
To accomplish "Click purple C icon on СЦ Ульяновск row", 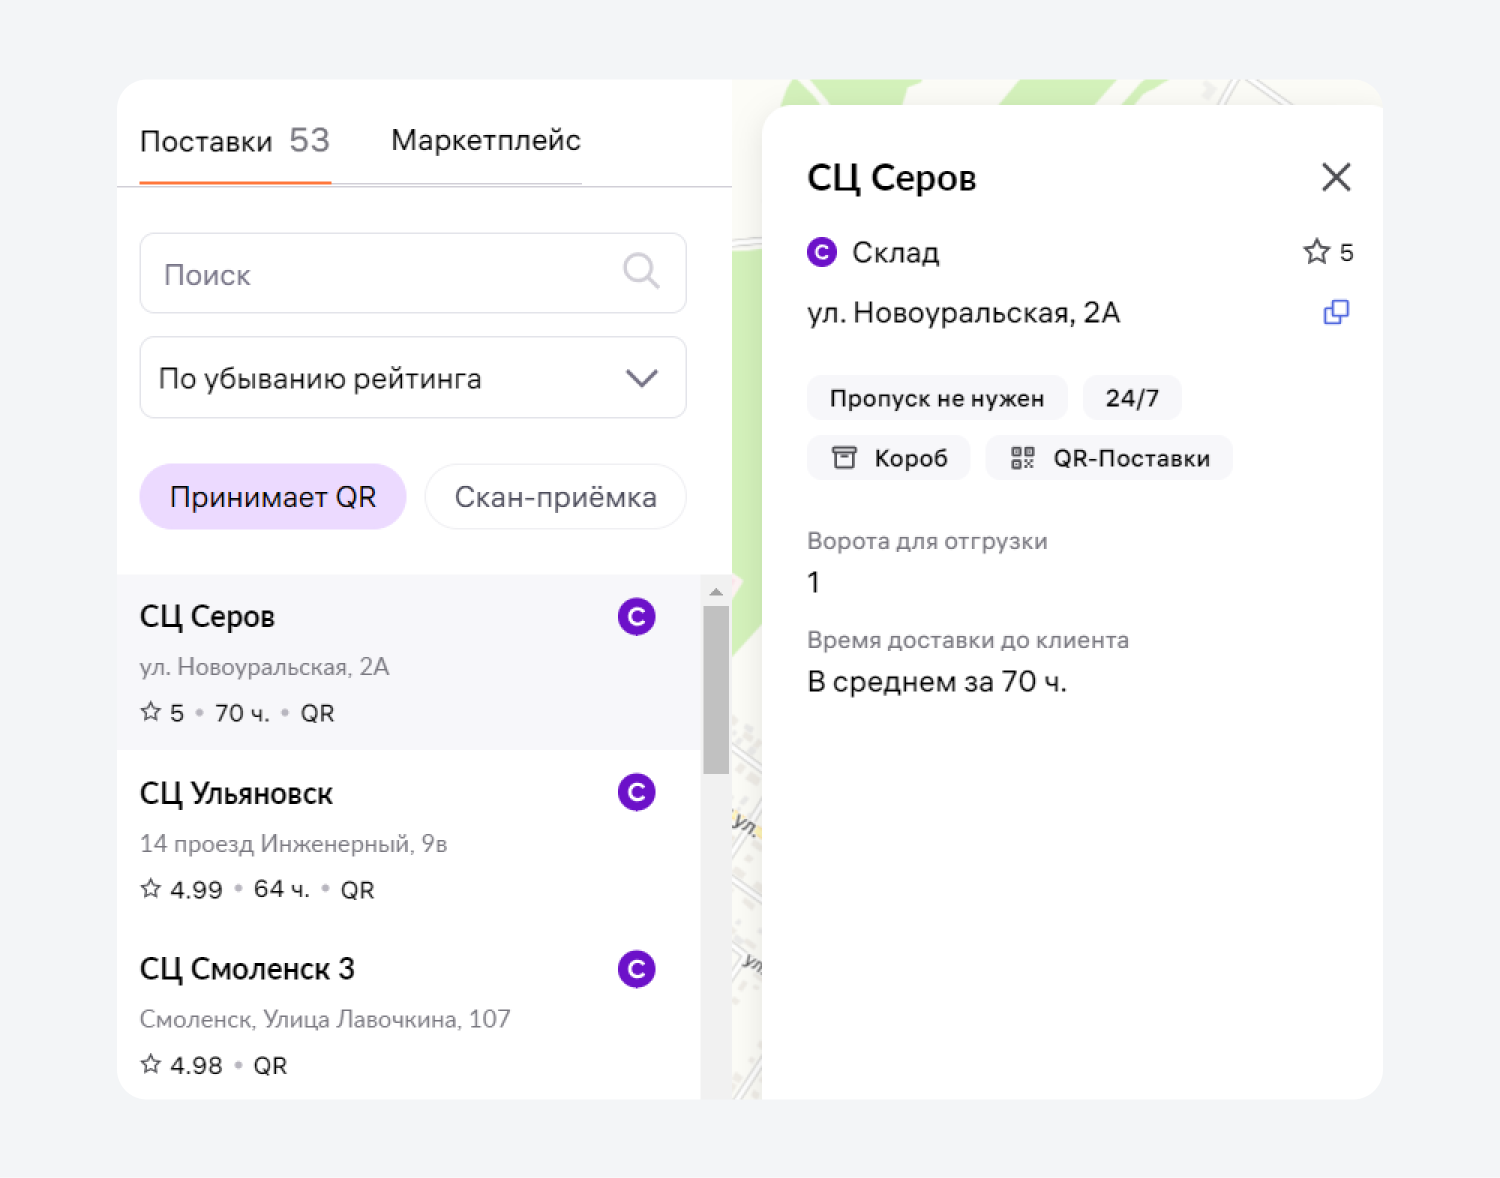I will tap(637, 792).
